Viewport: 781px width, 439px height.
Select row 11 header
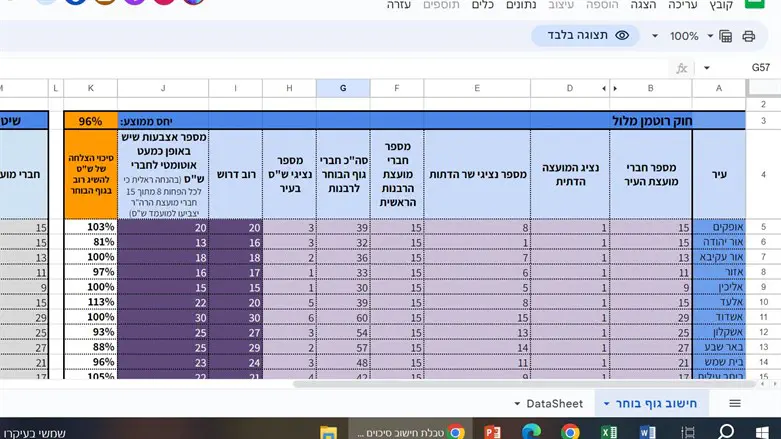click(x=763, y=317)
